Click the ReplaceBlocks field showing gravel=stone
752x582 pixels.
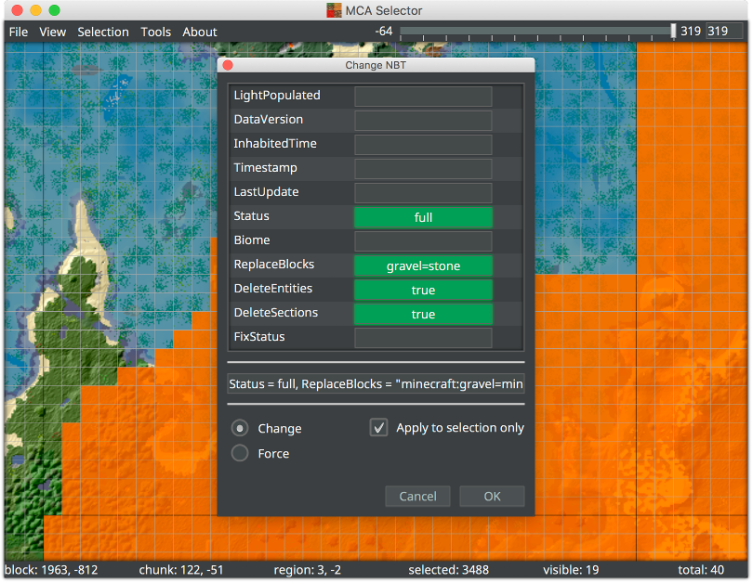click(x=423, y=266)
